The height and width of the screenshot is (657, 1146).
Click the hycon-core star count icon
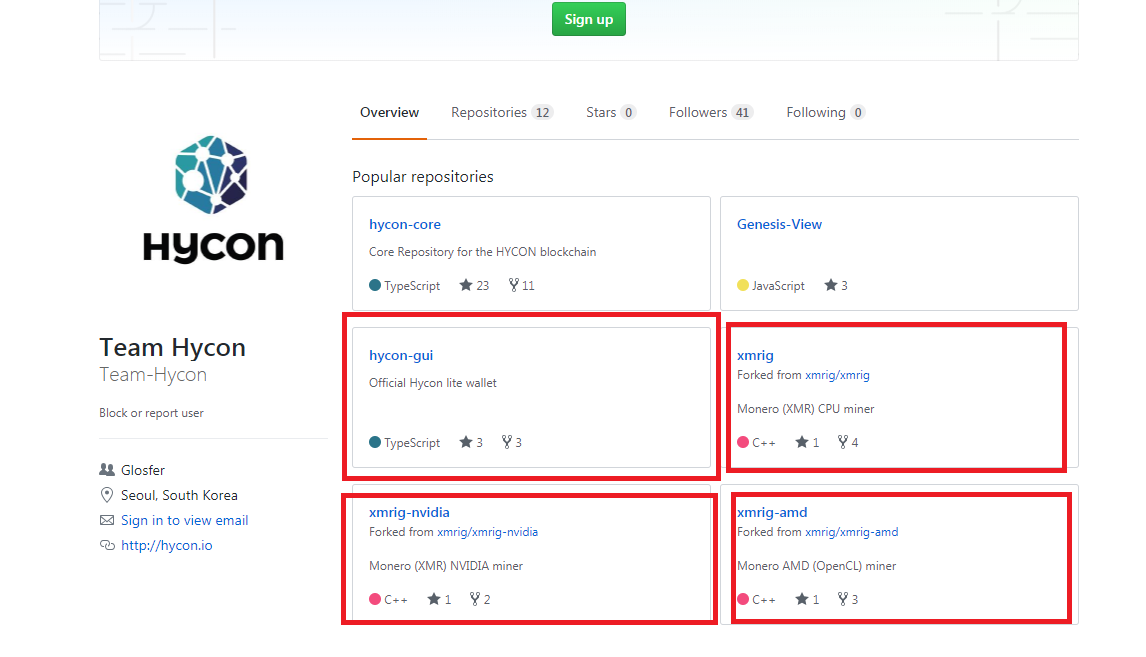(466, 285)
